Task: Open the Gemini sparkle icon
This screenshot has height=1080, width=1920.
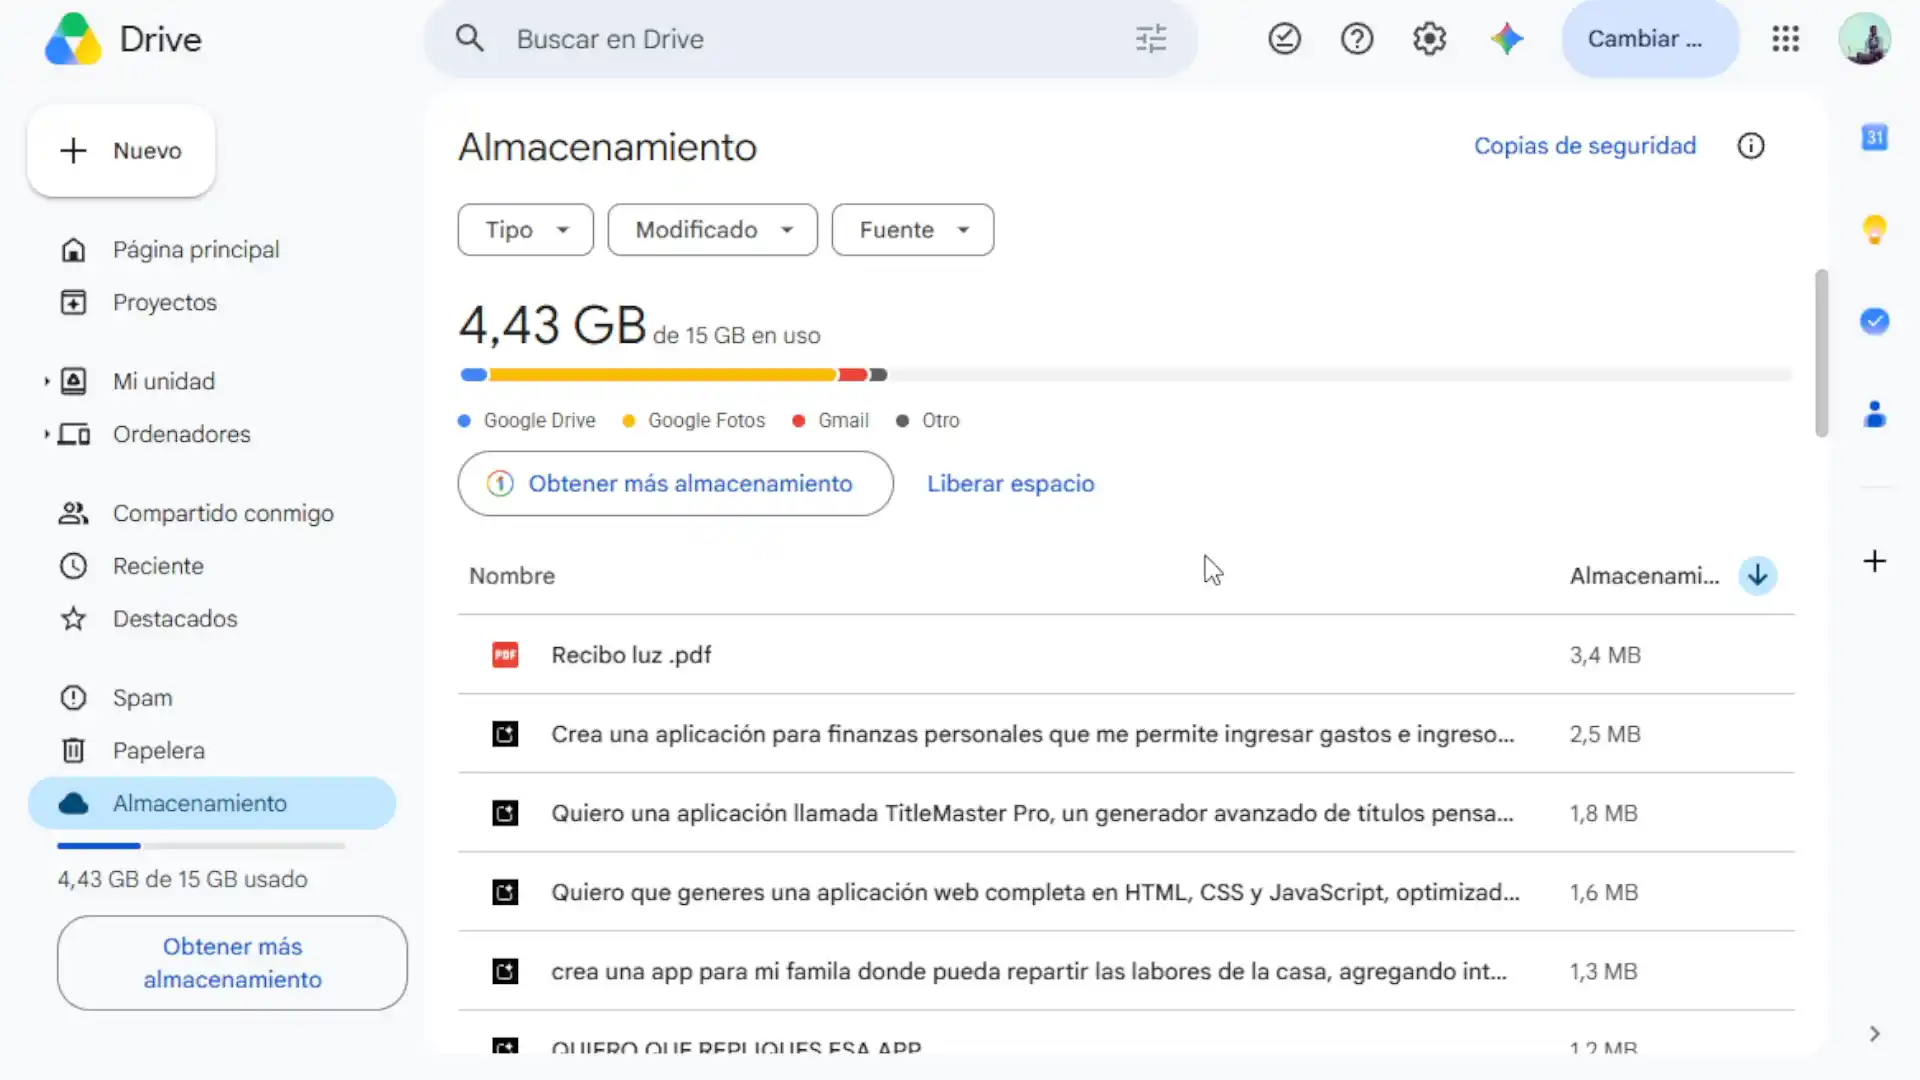Action: coord(1506,39)
